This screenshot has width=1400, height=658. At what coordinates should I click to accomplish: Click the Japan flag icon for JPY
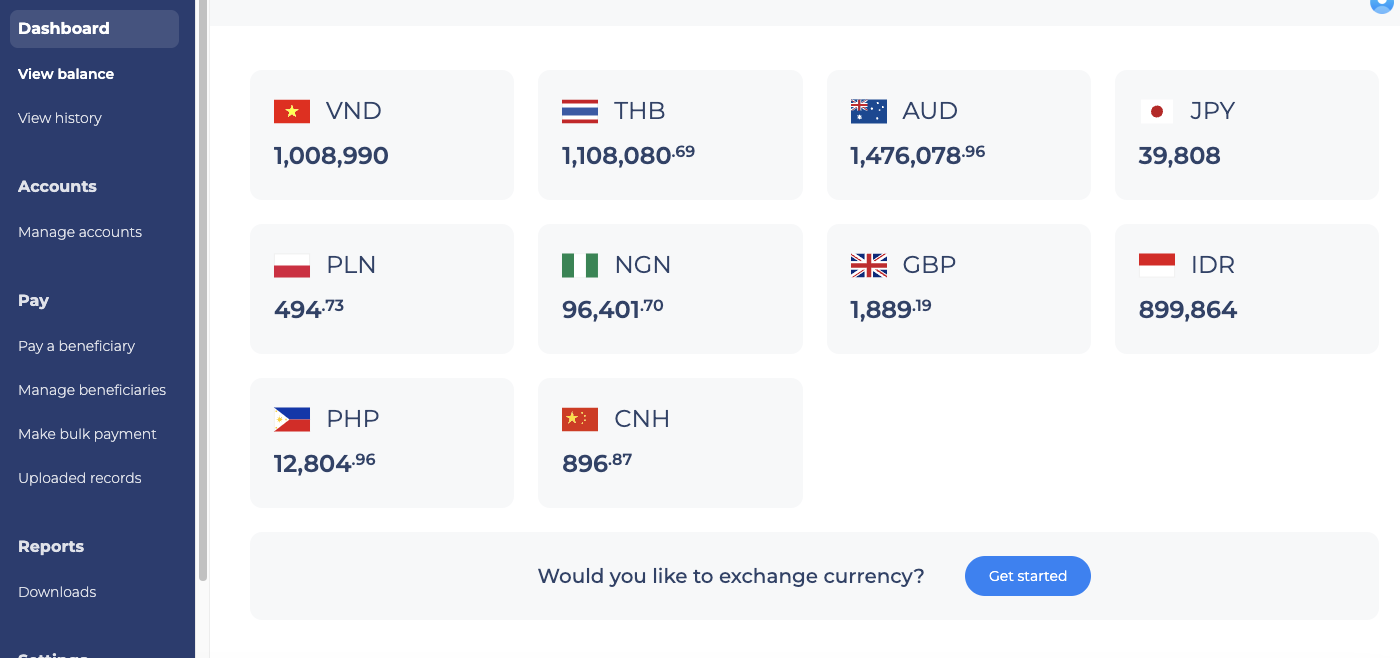pos(1157,111)
